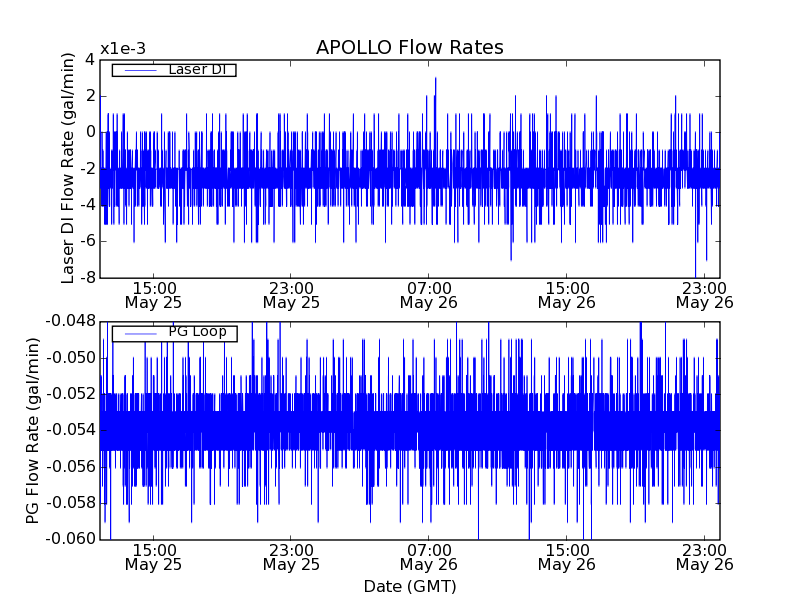Click the "x1e-3" scale multiplier label

[x=122, y=50]
